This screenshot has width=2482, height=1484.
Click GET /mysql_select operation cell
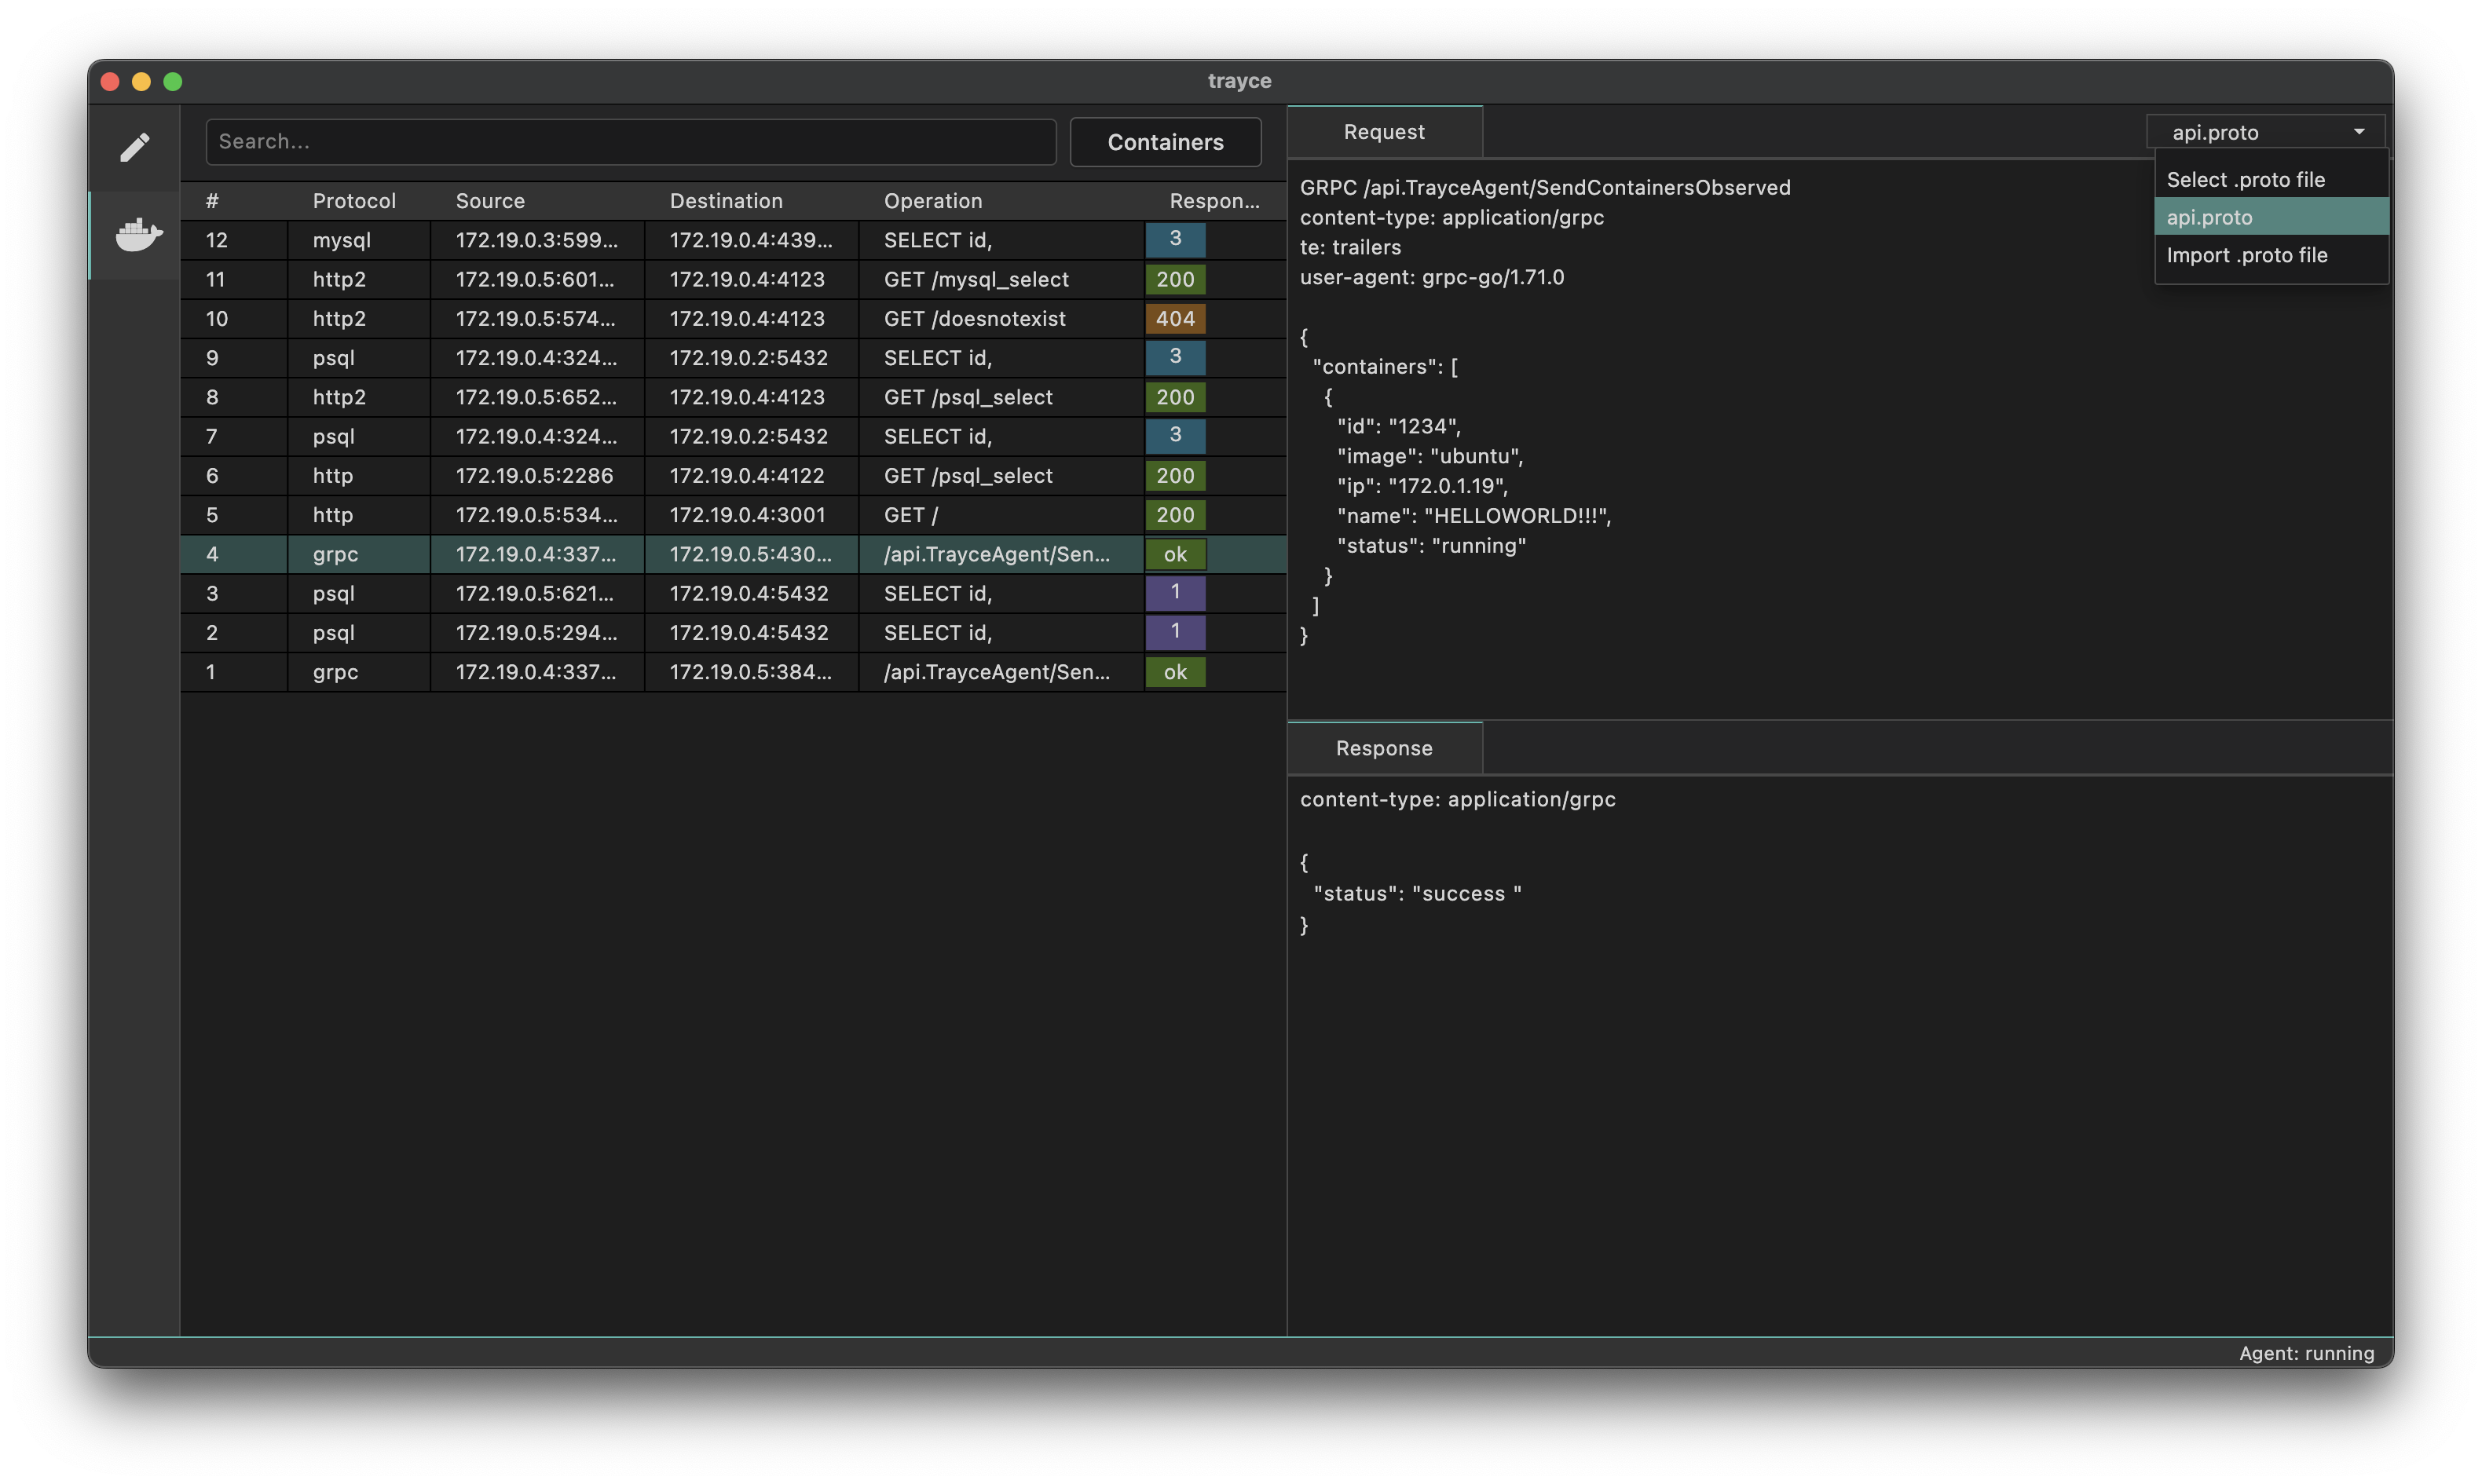pyautogui.click(x=1000, y=279)
